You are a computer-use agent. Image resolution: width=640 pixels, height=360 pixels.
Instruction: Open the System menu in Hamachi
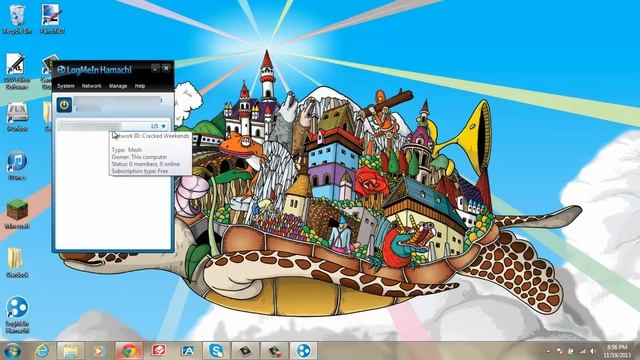coord(66,86)
